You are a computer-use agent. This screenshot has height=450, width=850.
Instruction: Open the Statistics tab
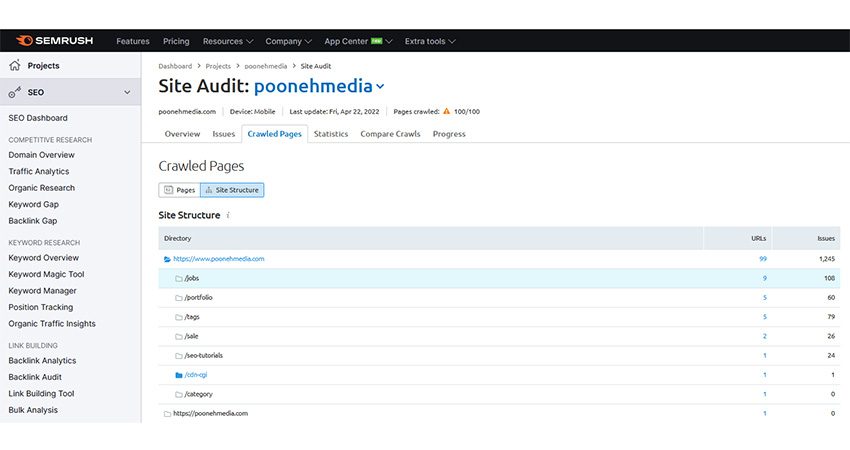[x=331, y=134]
